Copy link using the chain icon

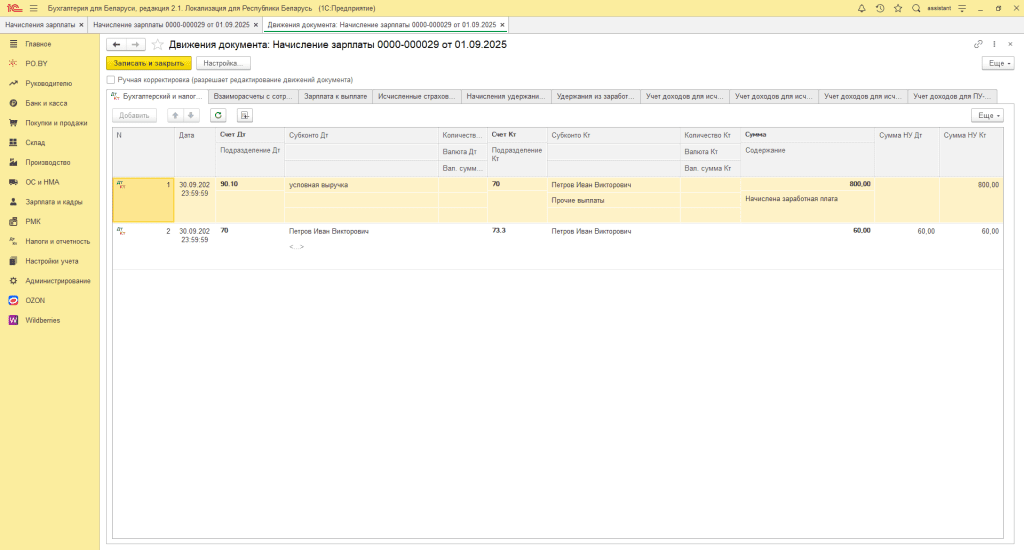pyautogui.click(x=978, y=45)
